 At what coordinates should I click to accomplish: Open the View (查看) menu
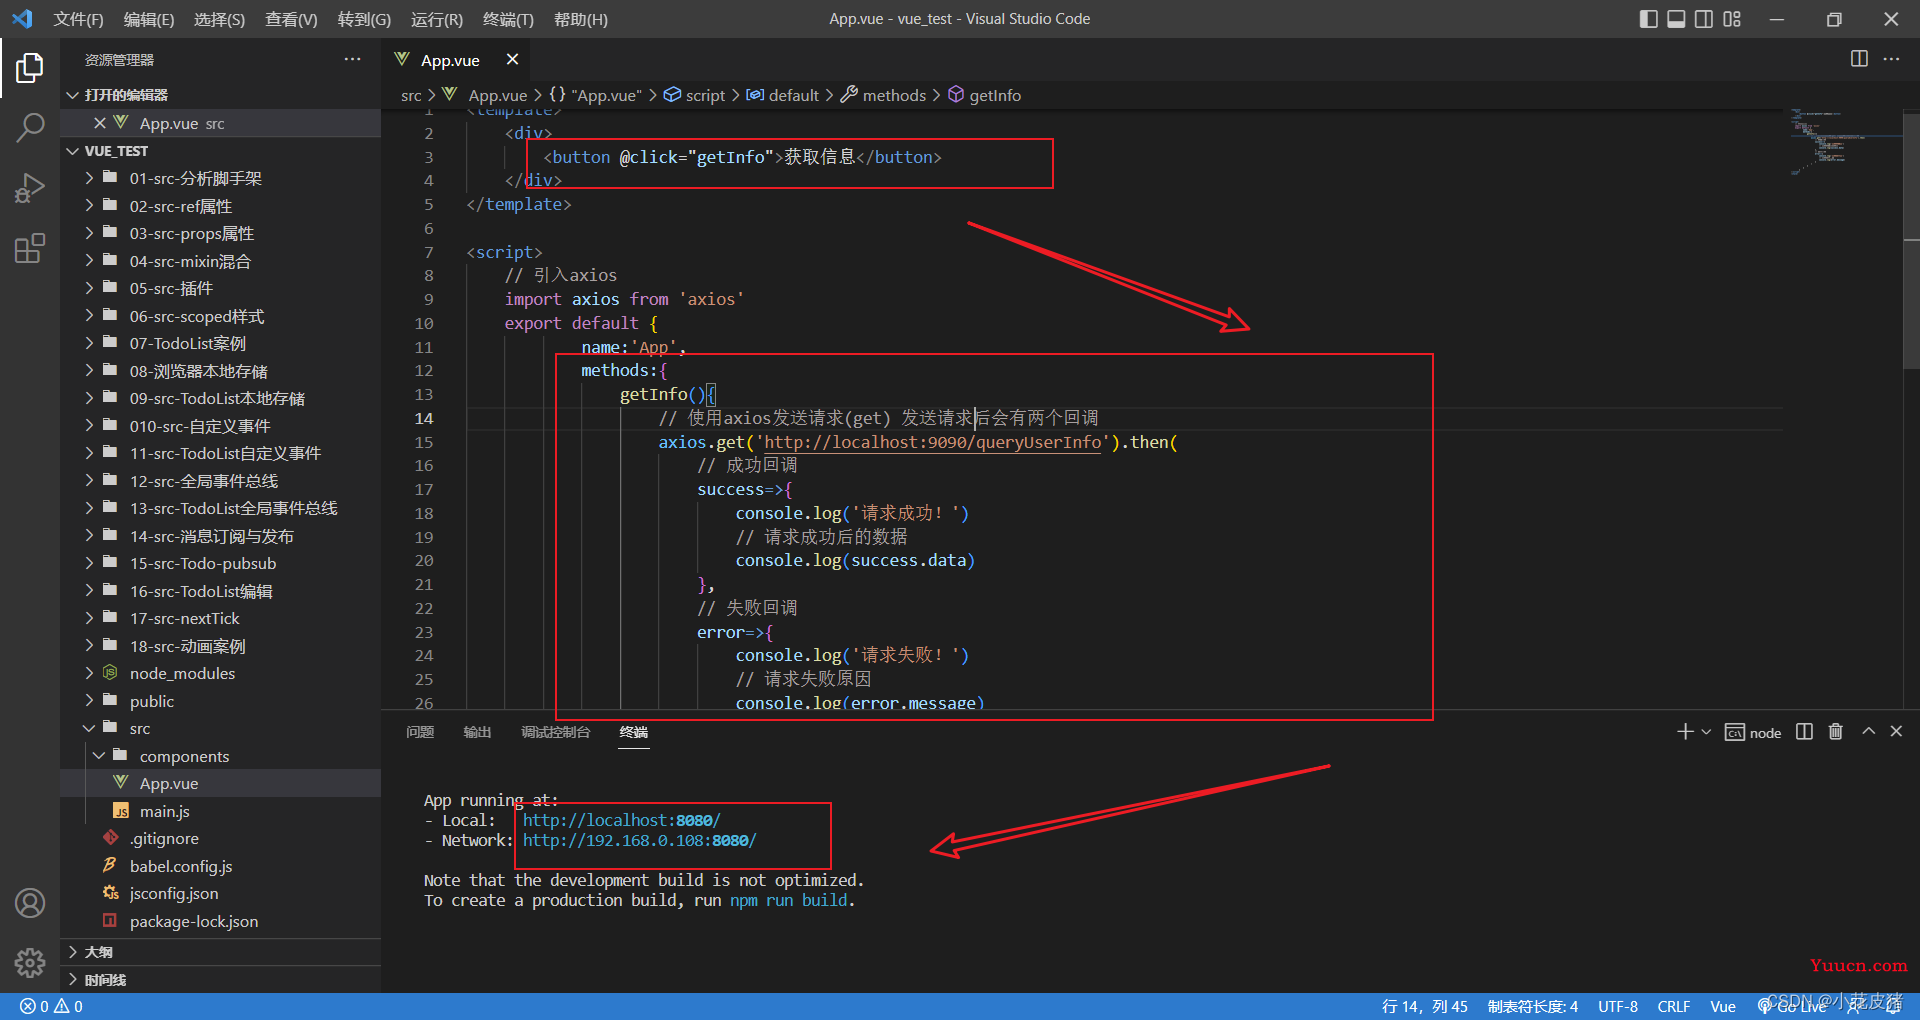point(291,20)
